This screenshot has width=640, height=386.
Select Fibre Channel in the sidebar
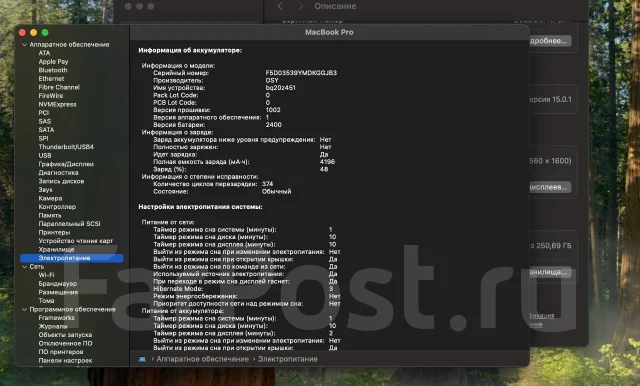coord(59,87)
